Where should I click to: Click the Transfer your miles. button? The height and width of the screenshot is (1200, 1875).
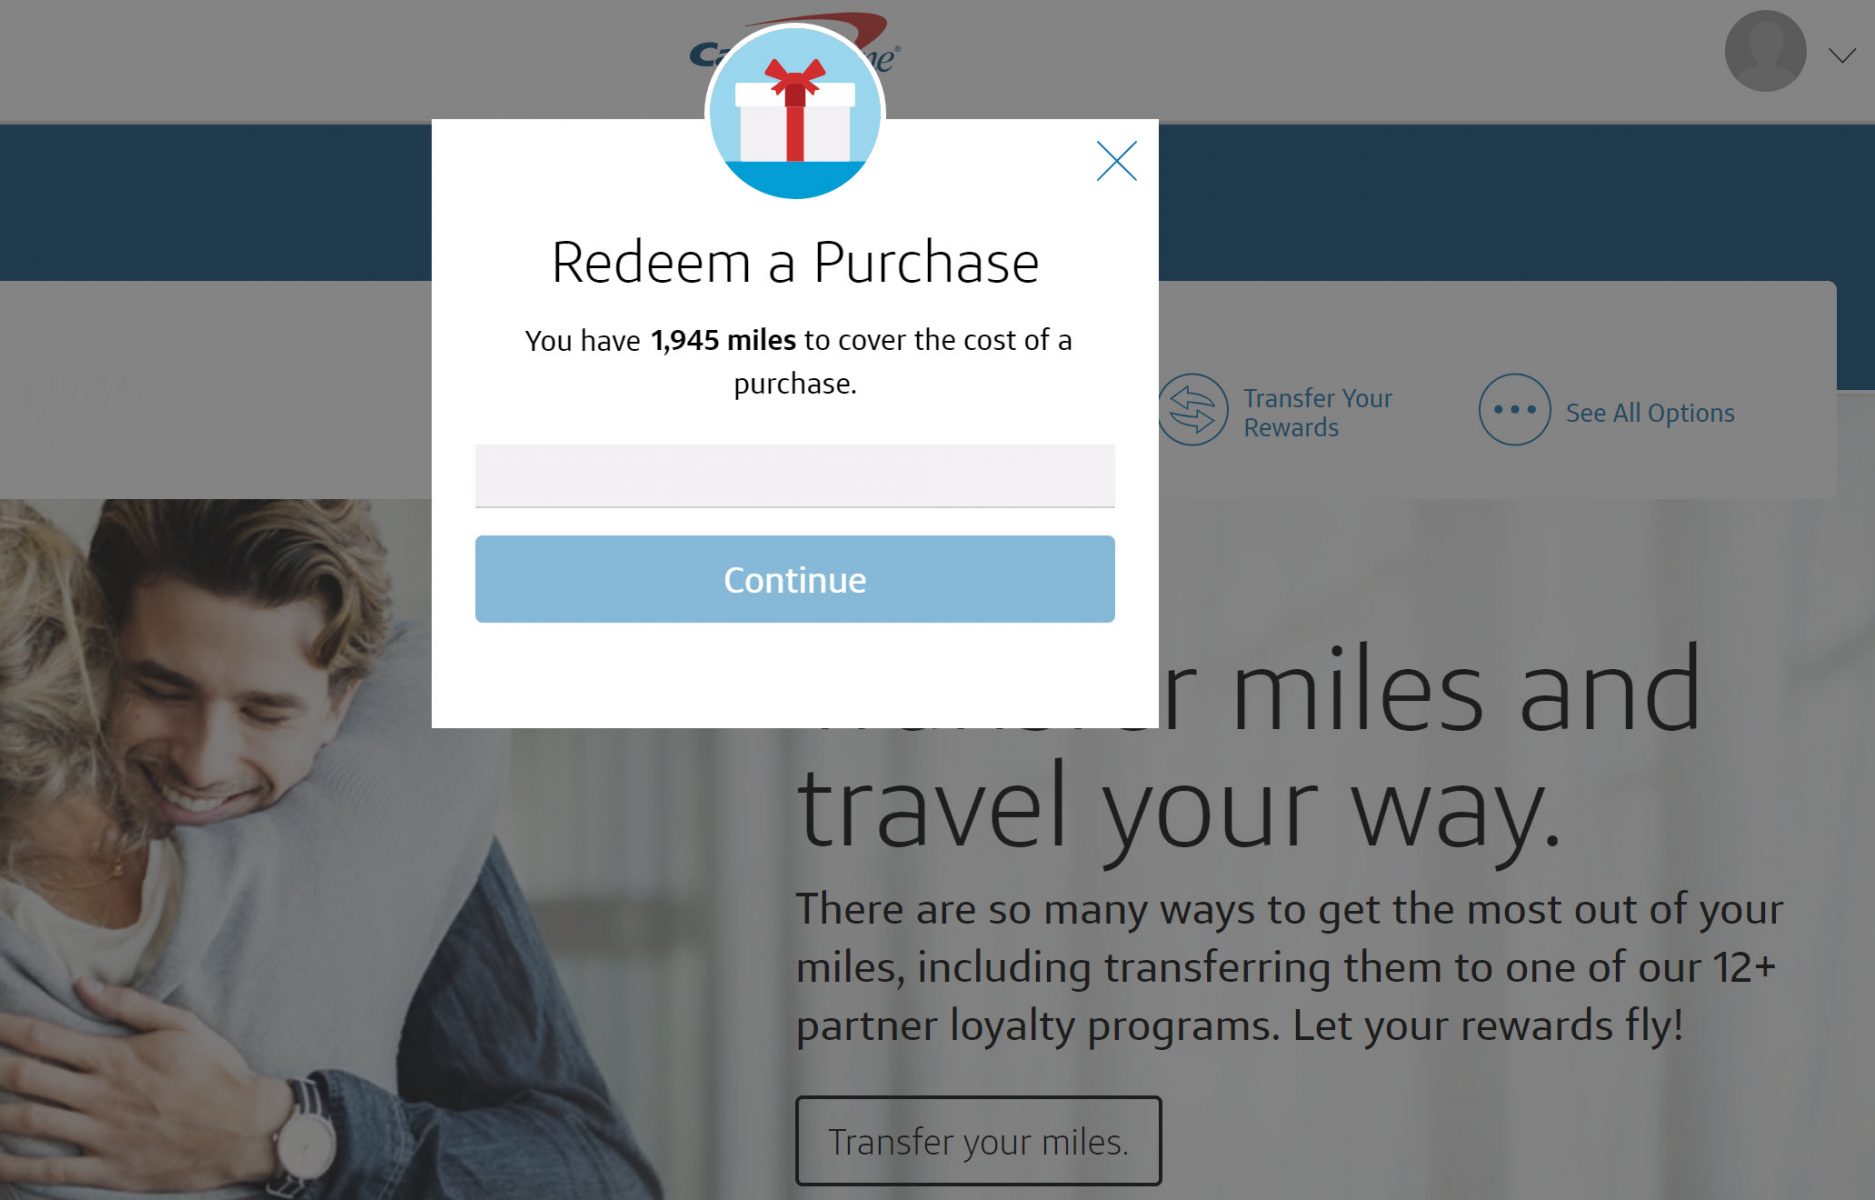click(x=978, y=1141)
